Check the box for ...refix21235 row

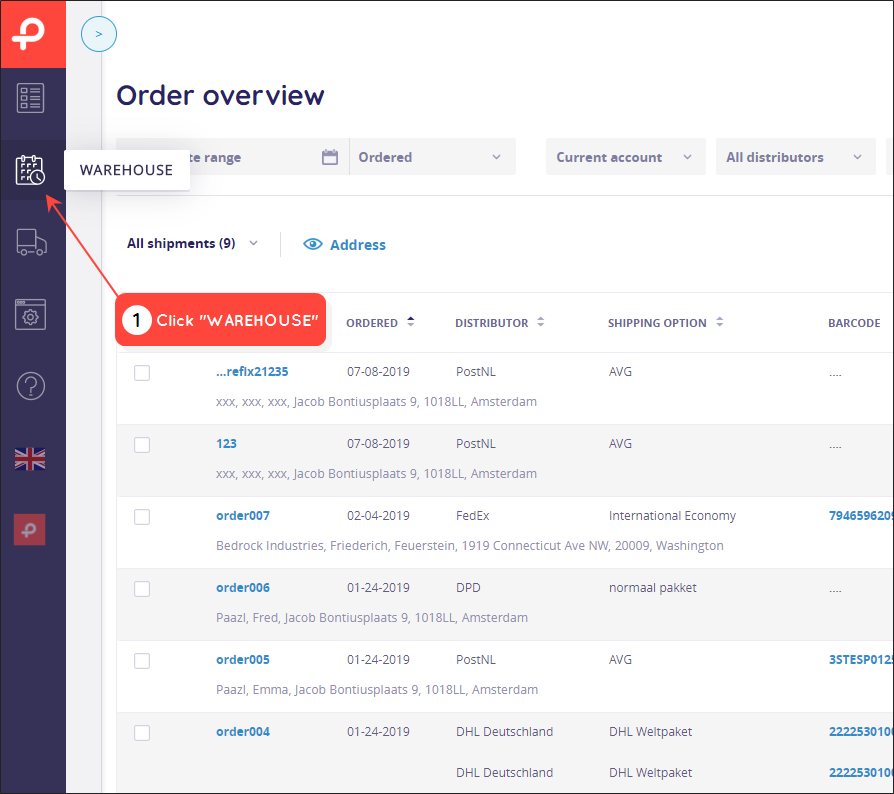(x=142, y=373)
